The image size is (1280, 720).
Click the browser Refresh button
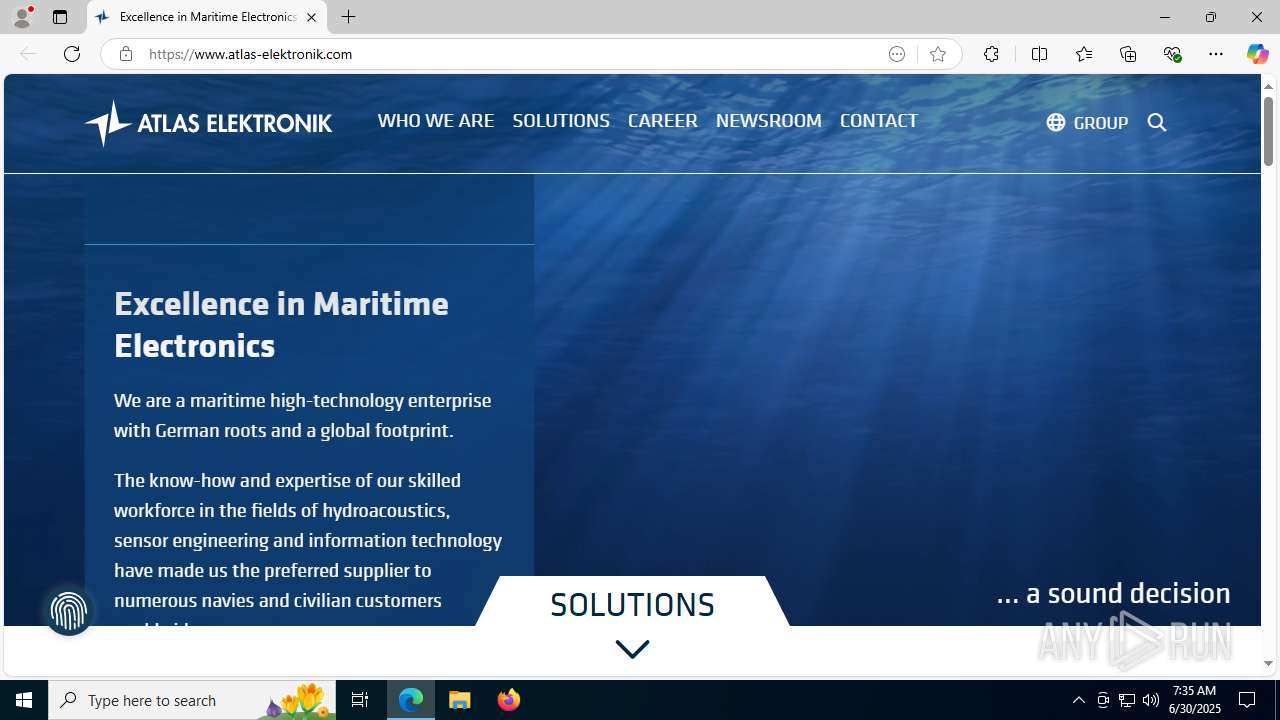pyautogui.click(x=72, y=54)
